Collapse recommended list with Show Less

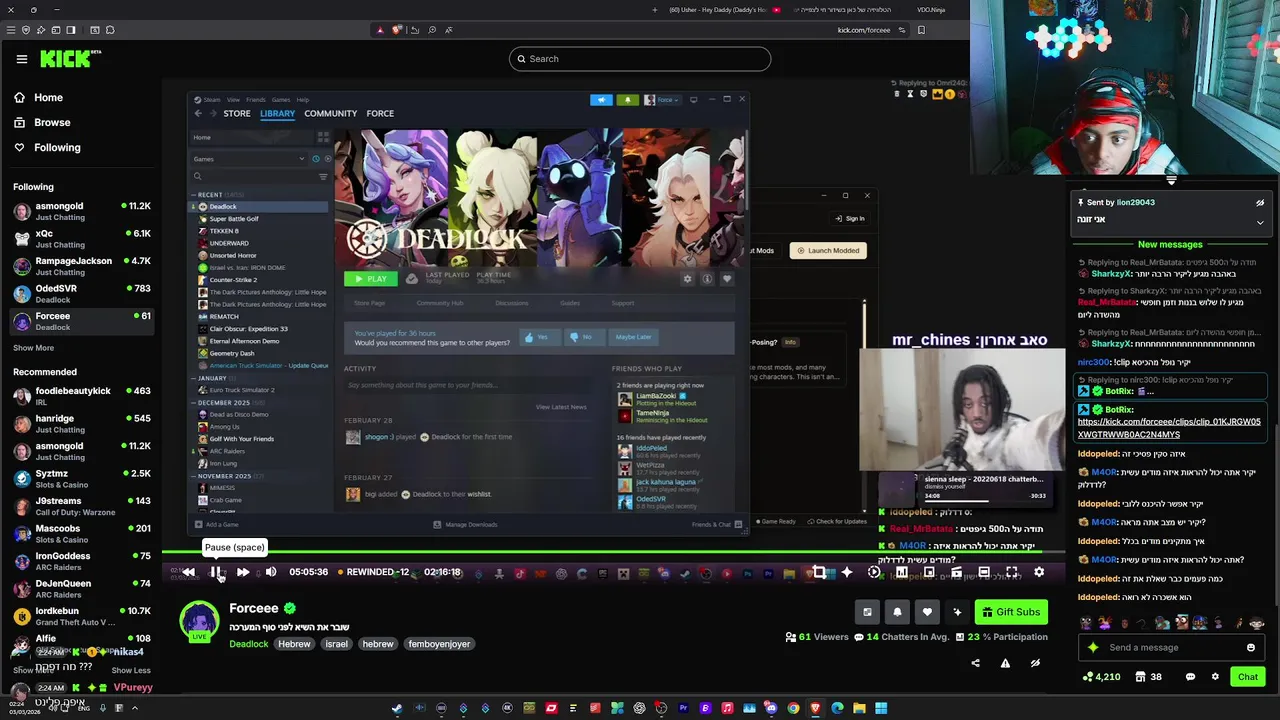131,670
